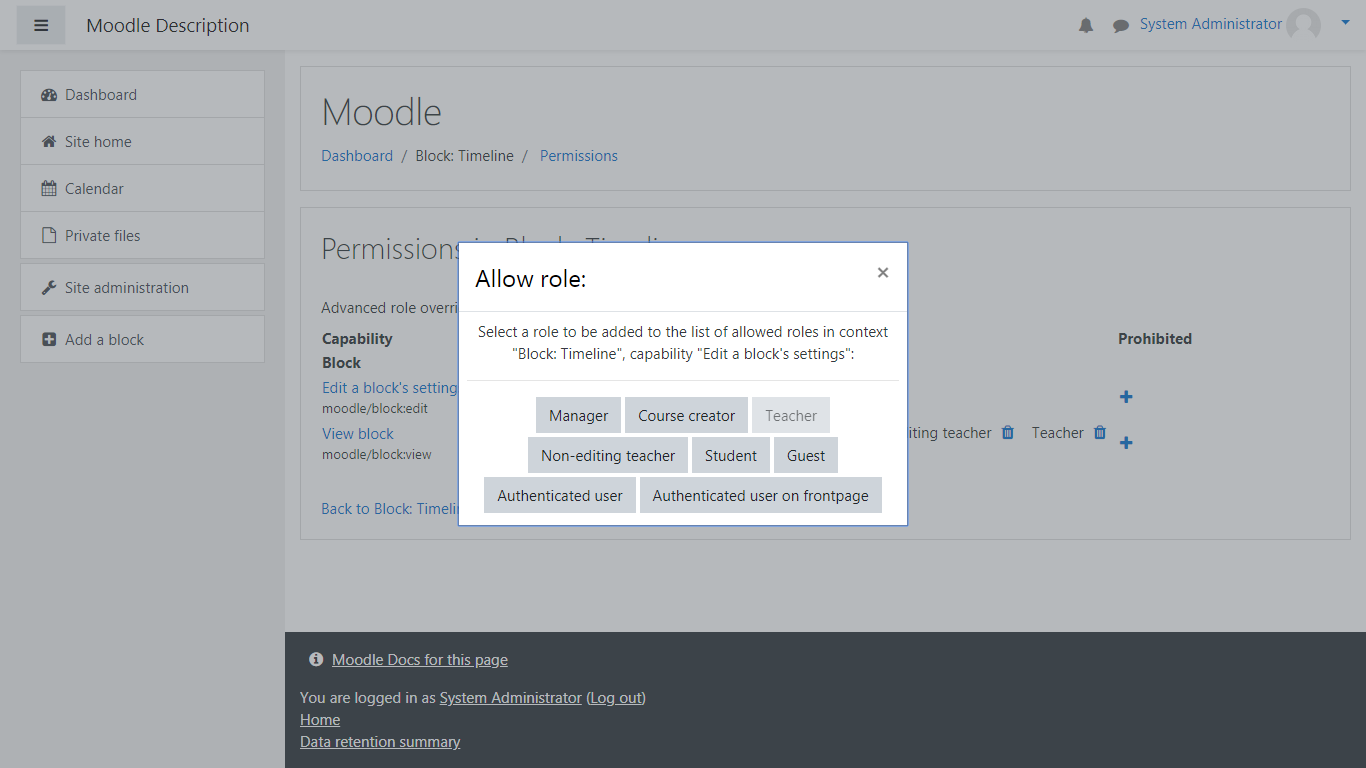Open the messages speech bubble icon

point(1120,25)
